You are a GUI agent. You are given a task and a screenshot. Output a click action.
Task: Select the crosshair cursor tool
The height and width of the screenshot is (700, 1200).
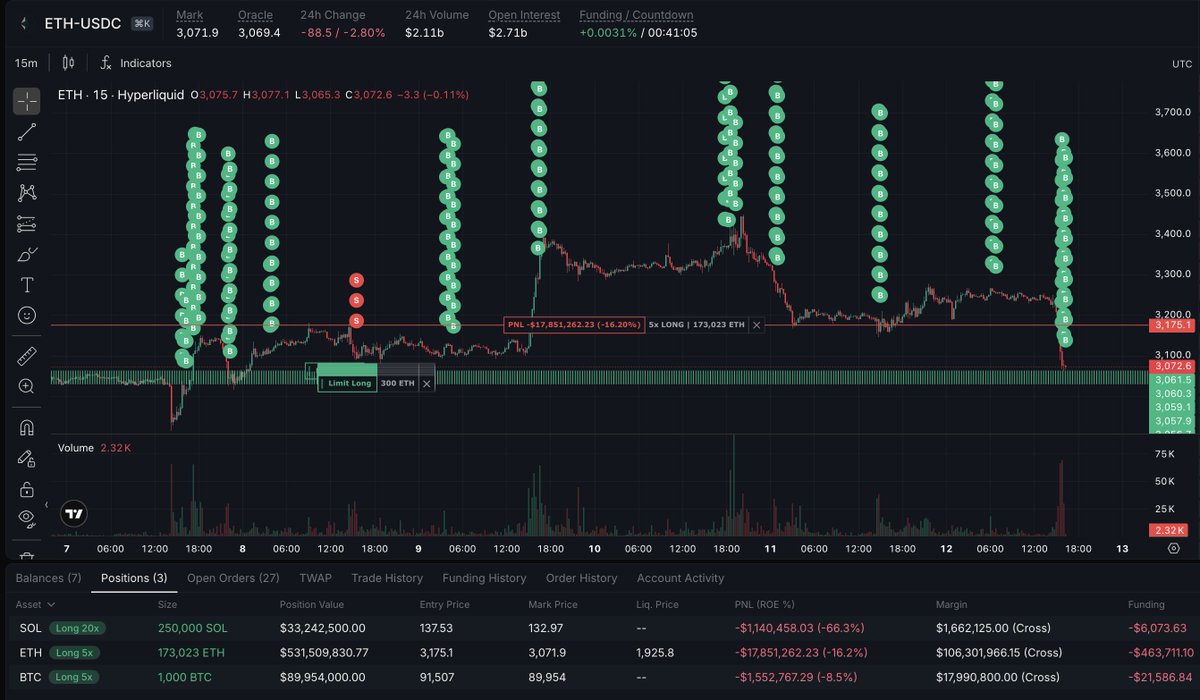tap(27, 101)
